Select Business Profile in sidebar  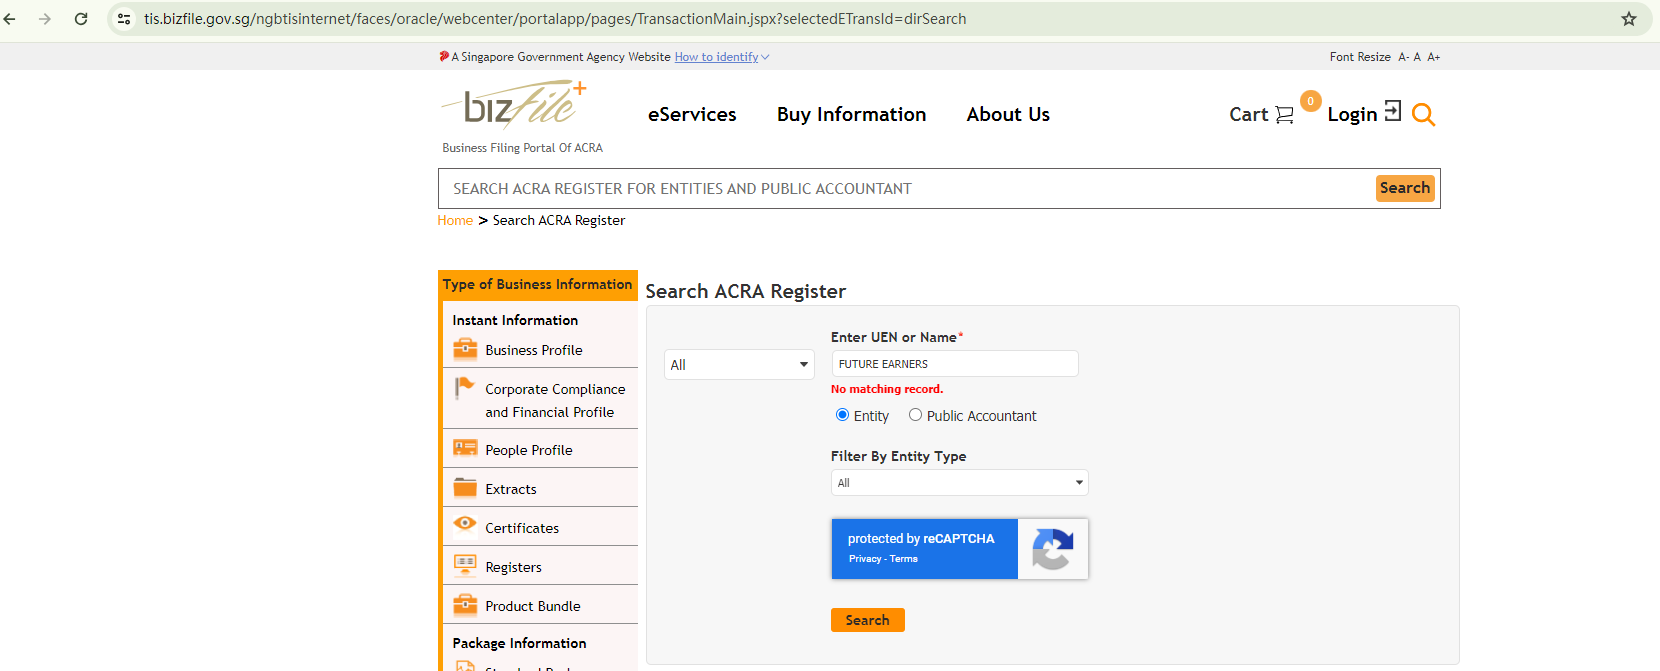coord(534,350)
